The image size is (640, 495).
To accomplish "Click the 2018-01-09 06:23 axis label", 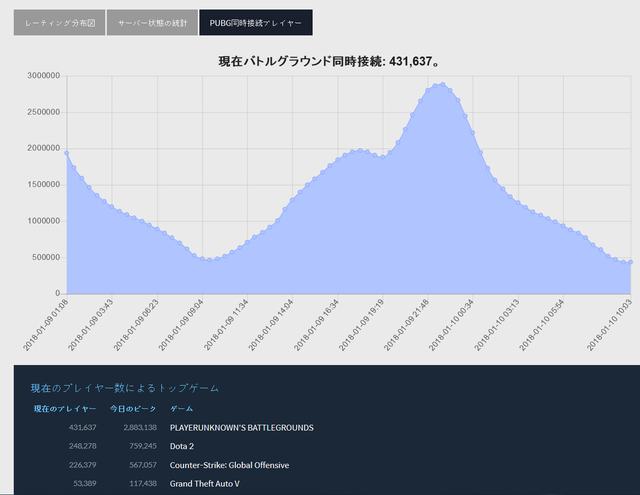I will click(136, 325).
